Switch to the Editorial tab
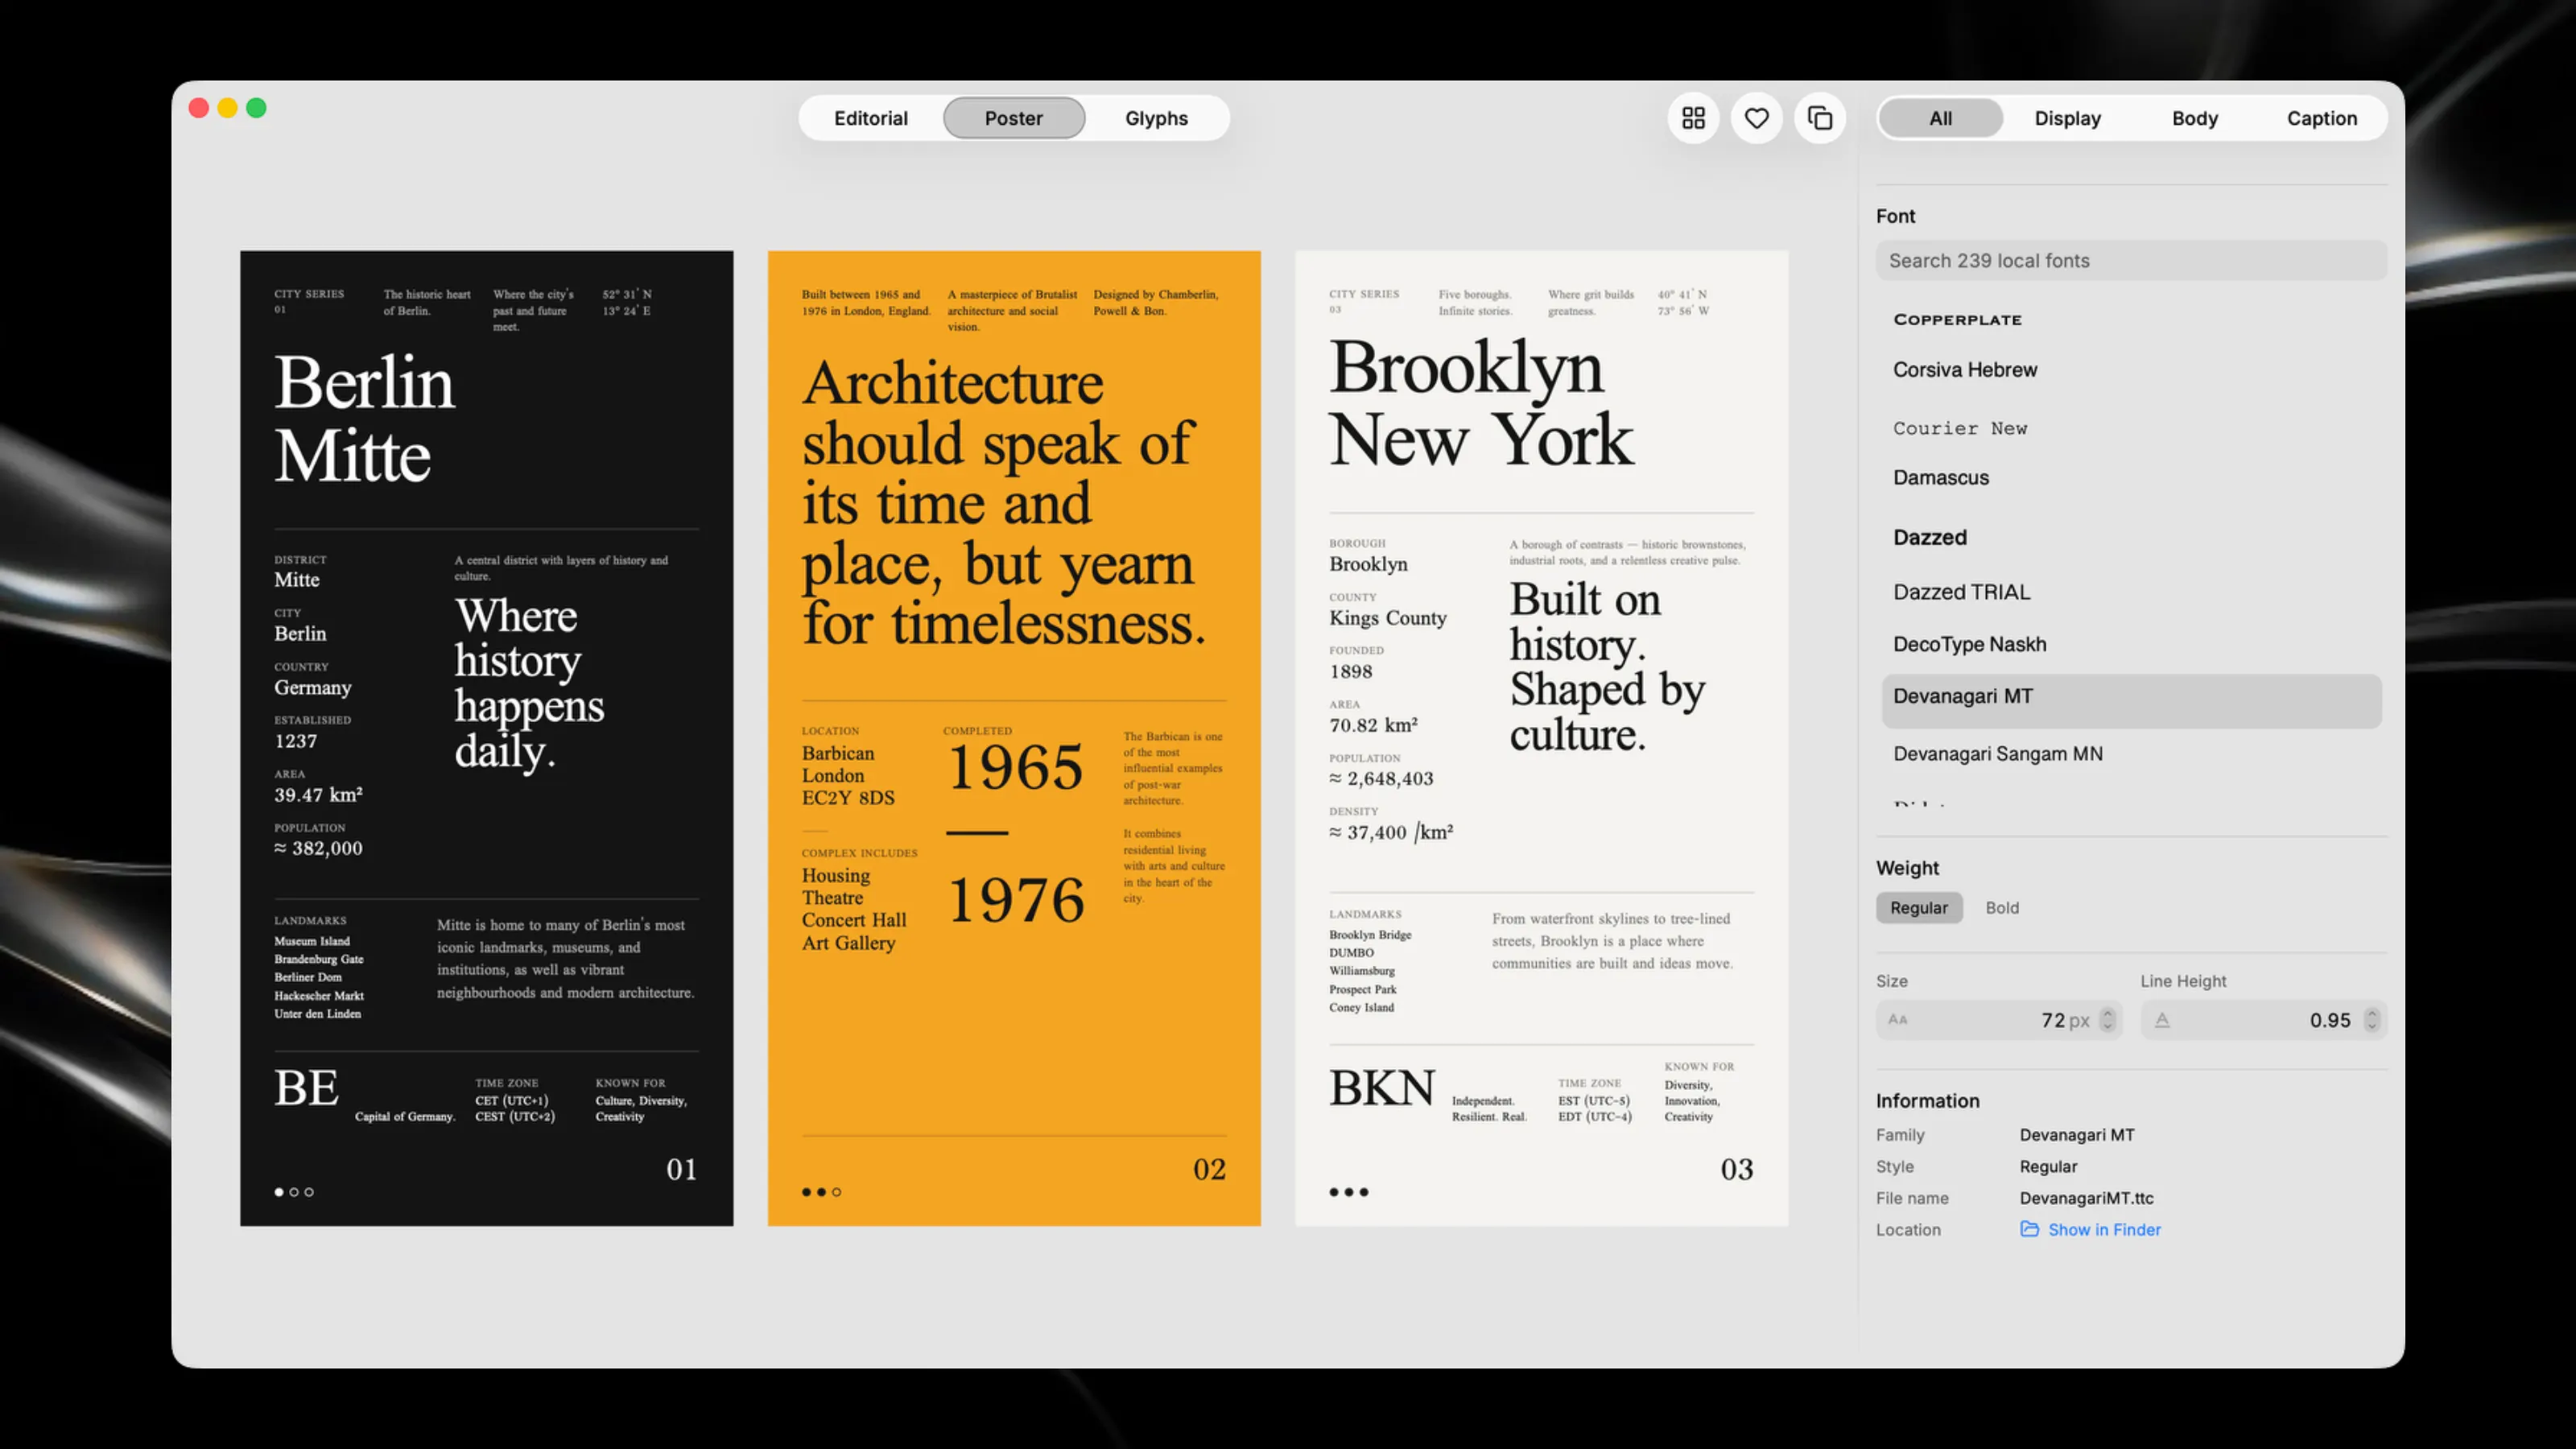The image size is (2576, 1449). point(870,118)
